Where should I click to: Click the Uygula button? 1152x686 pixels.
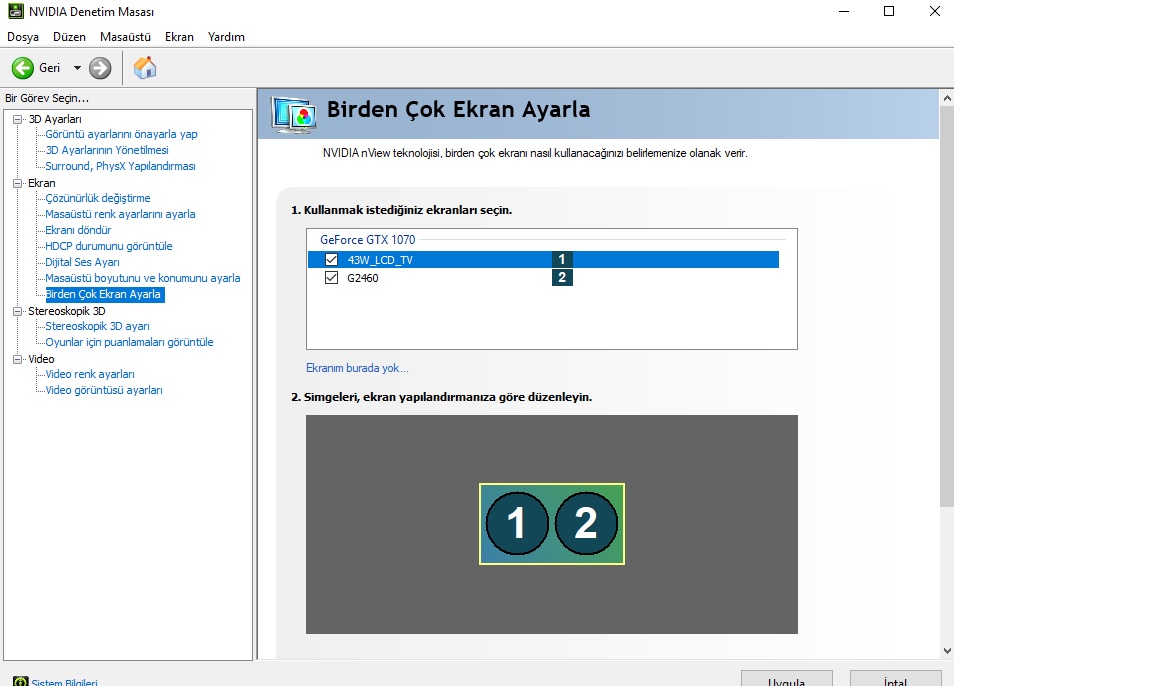coord(786,679)
